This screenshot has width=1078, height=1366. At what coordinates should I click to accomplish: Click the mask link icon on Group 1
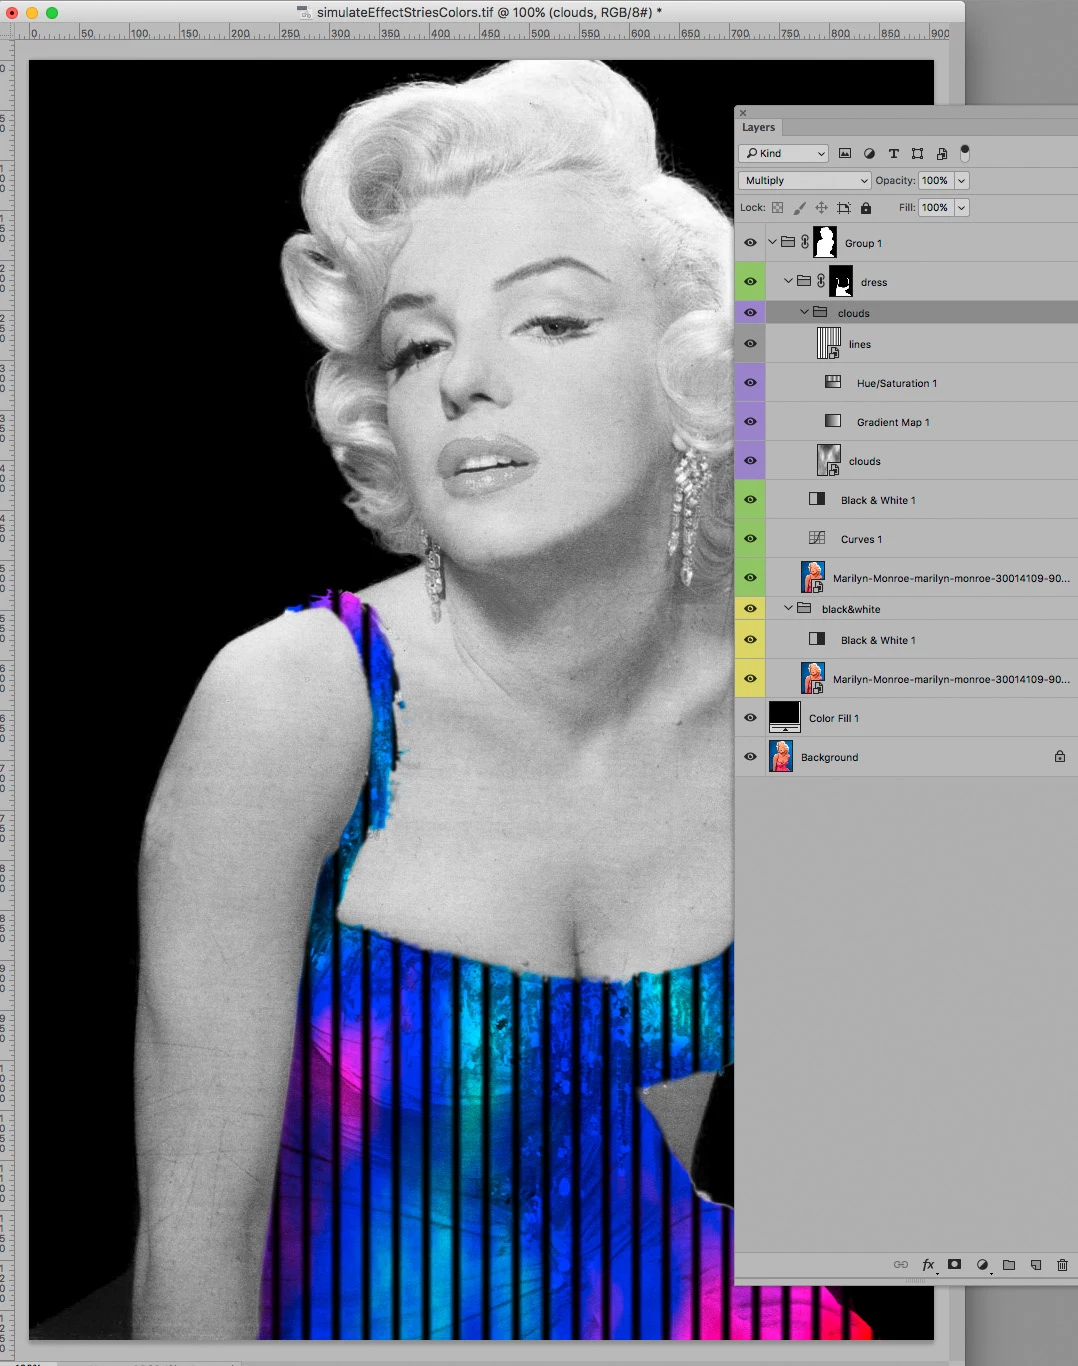pos(805,242)
